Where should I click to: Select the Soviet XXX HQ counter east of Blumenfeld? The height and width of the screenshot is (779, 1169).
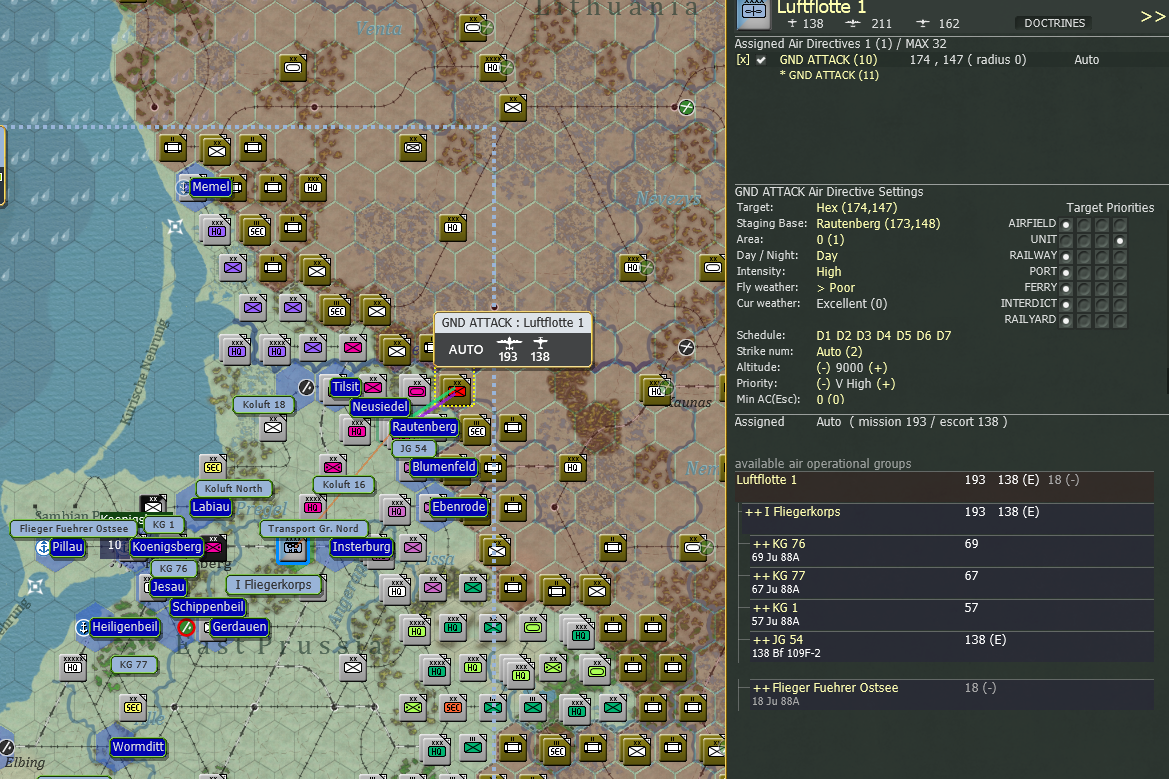tap(573, 467)
